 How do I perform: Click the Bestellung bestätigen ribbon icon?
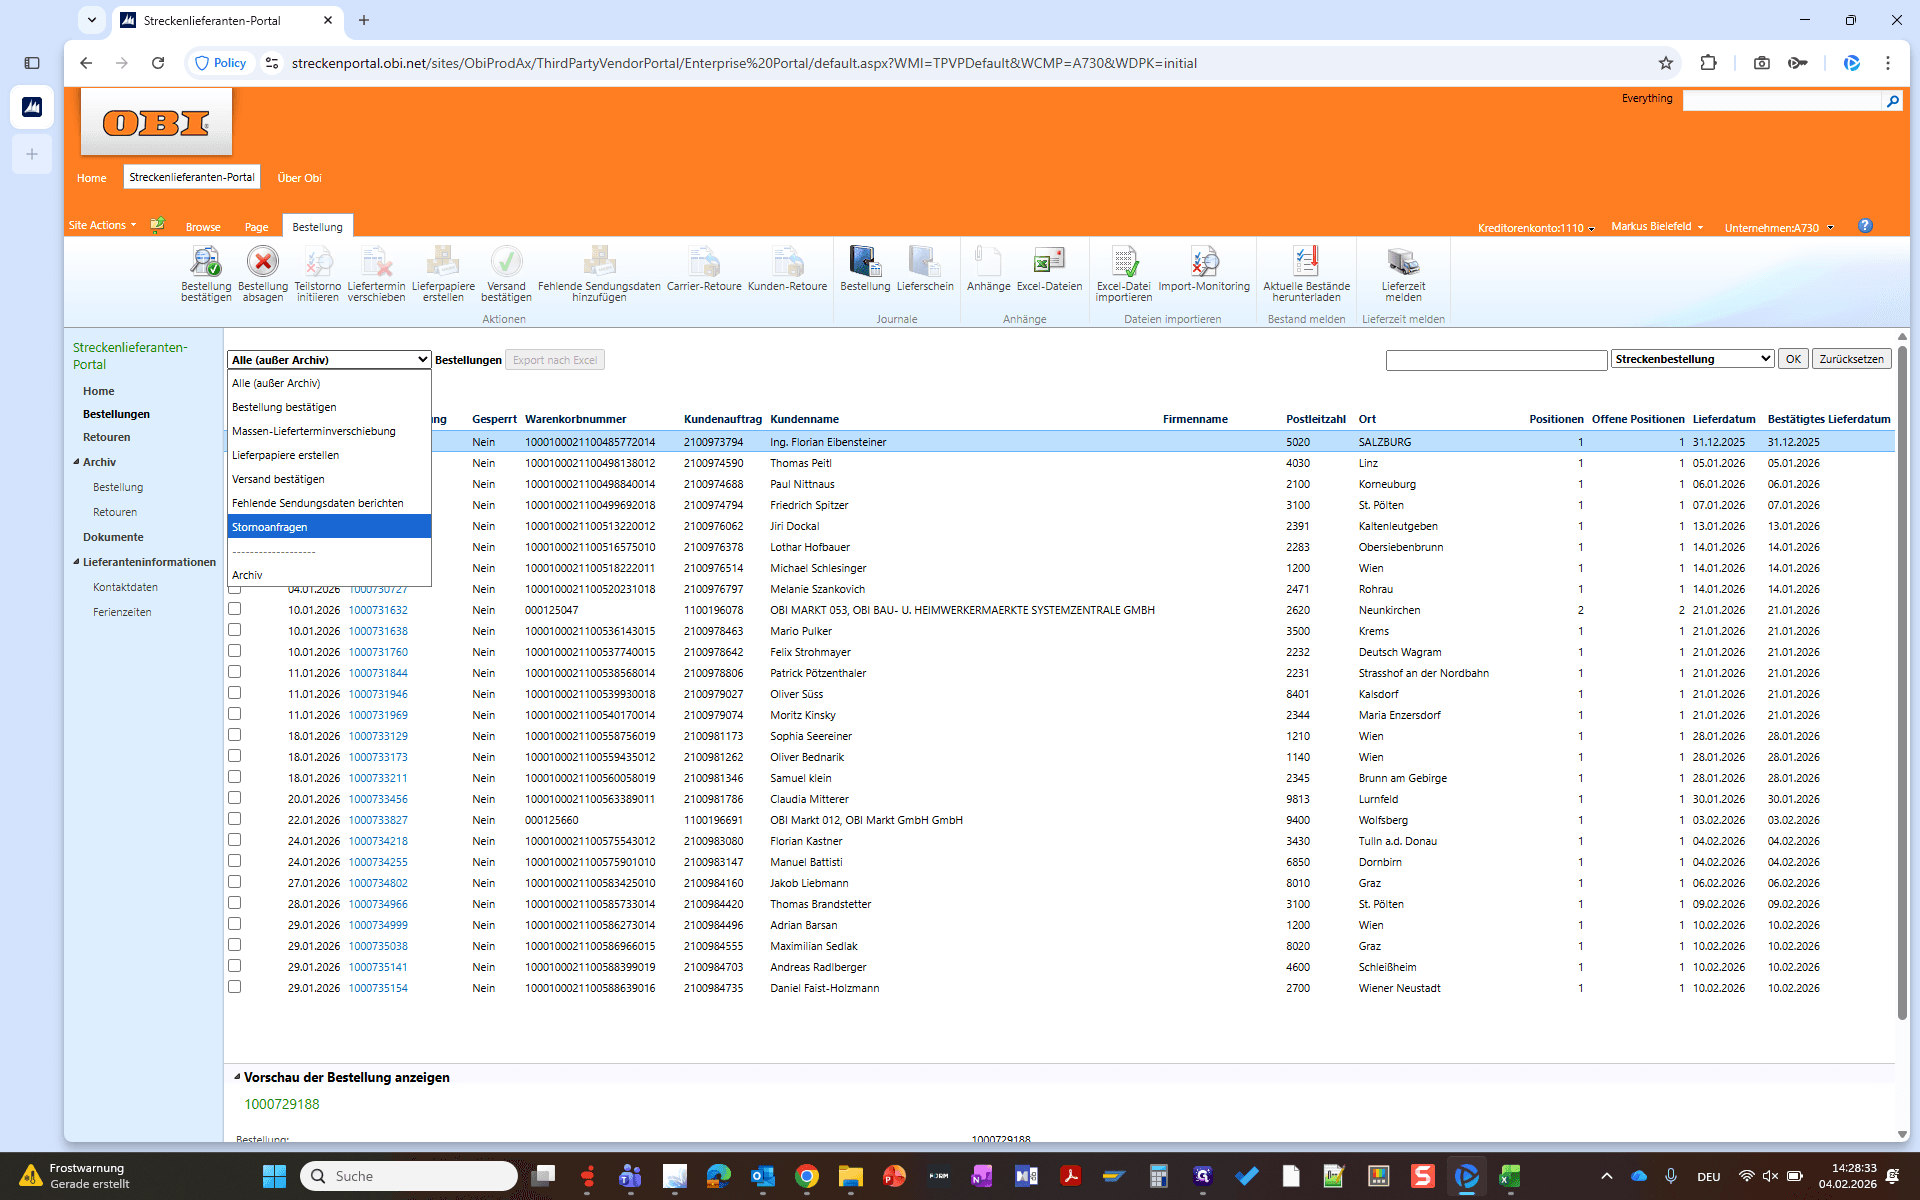pyautogui.click(x=206, y=262)
